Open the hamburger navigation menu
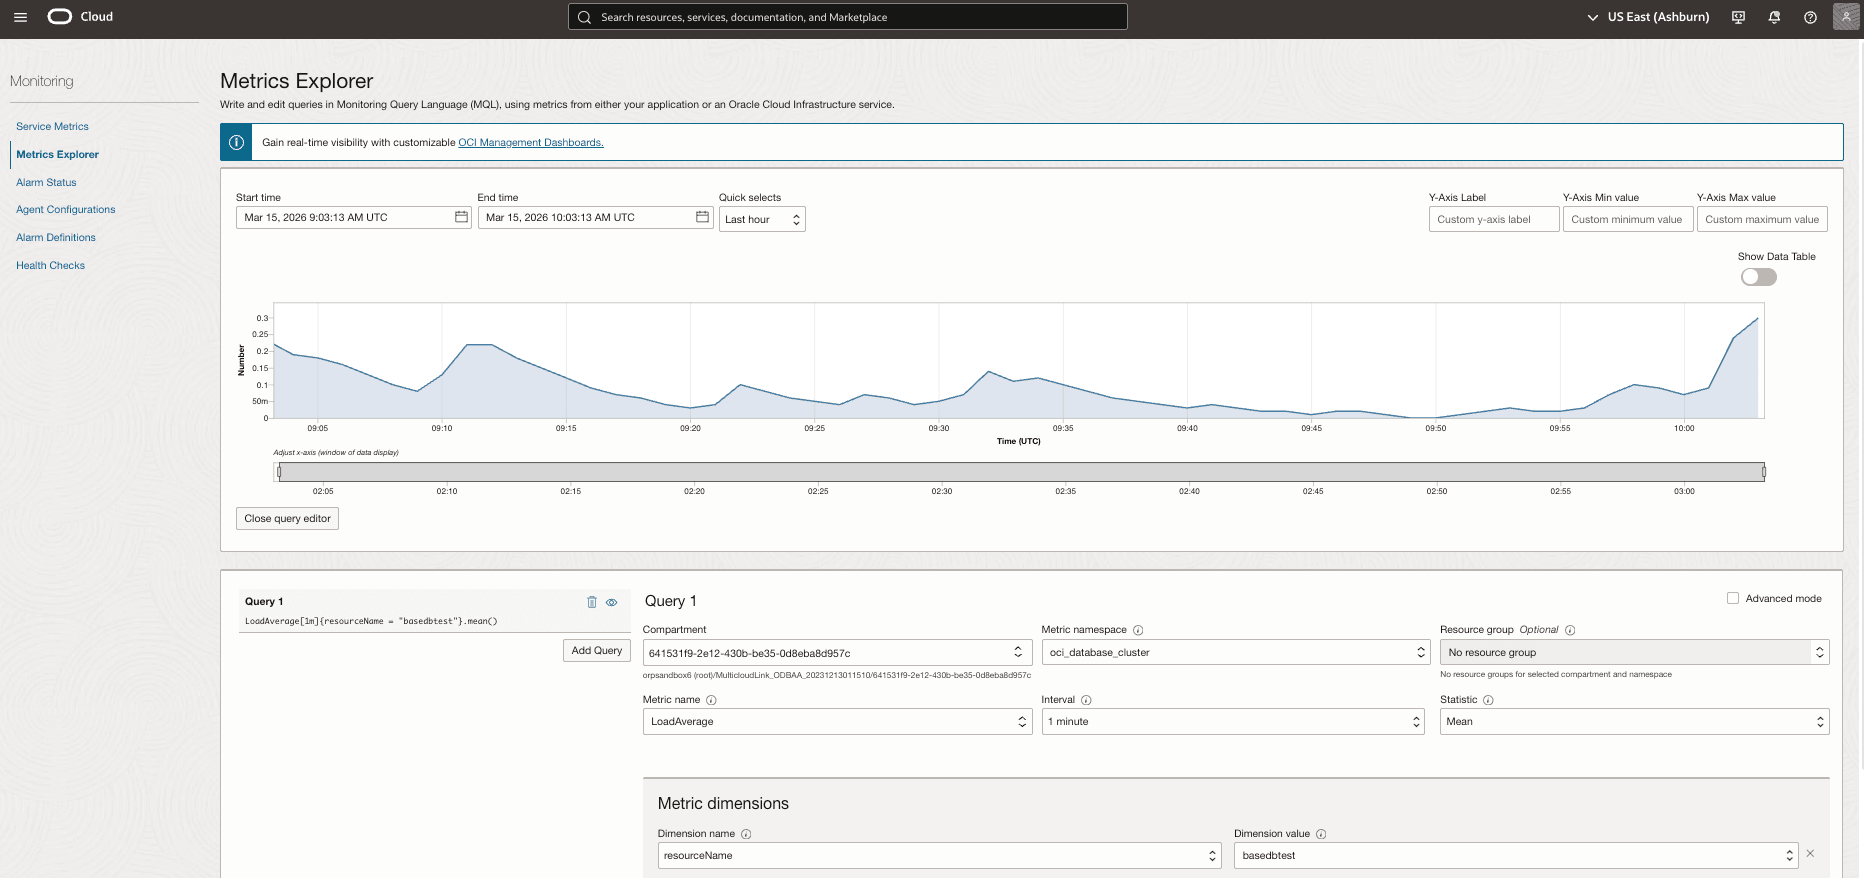This screenshot has width=1864, height=878. pos(20,17)
